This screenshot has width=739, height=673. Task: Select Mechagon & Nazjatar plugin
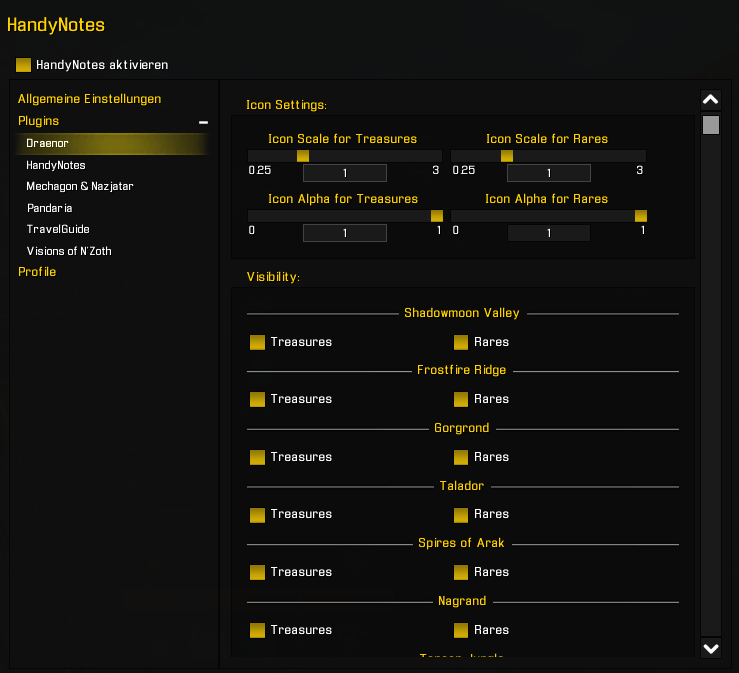click(x=79, y=186)
